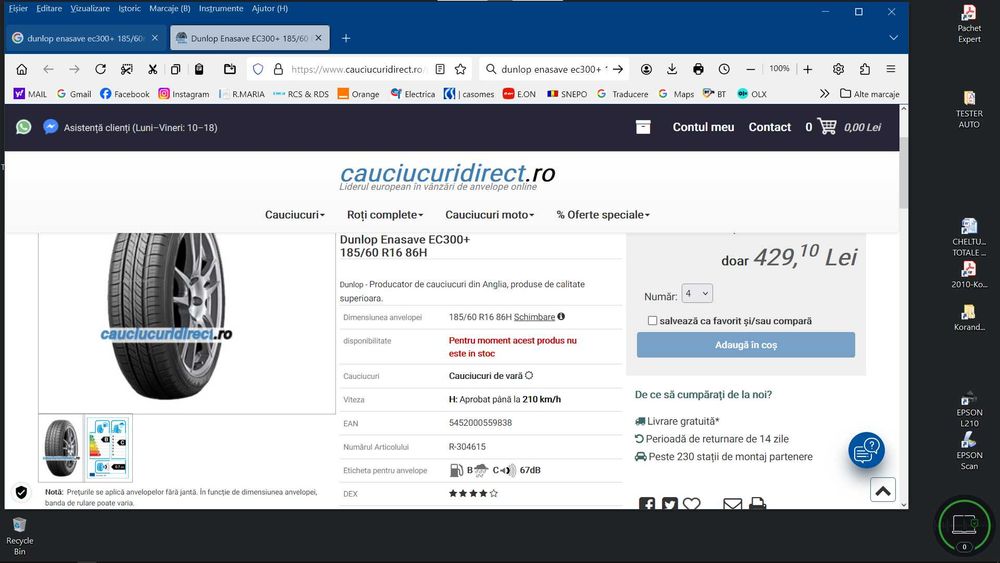Click the archive box icon beside Contul meu
1000x563 pixels.
643,127
